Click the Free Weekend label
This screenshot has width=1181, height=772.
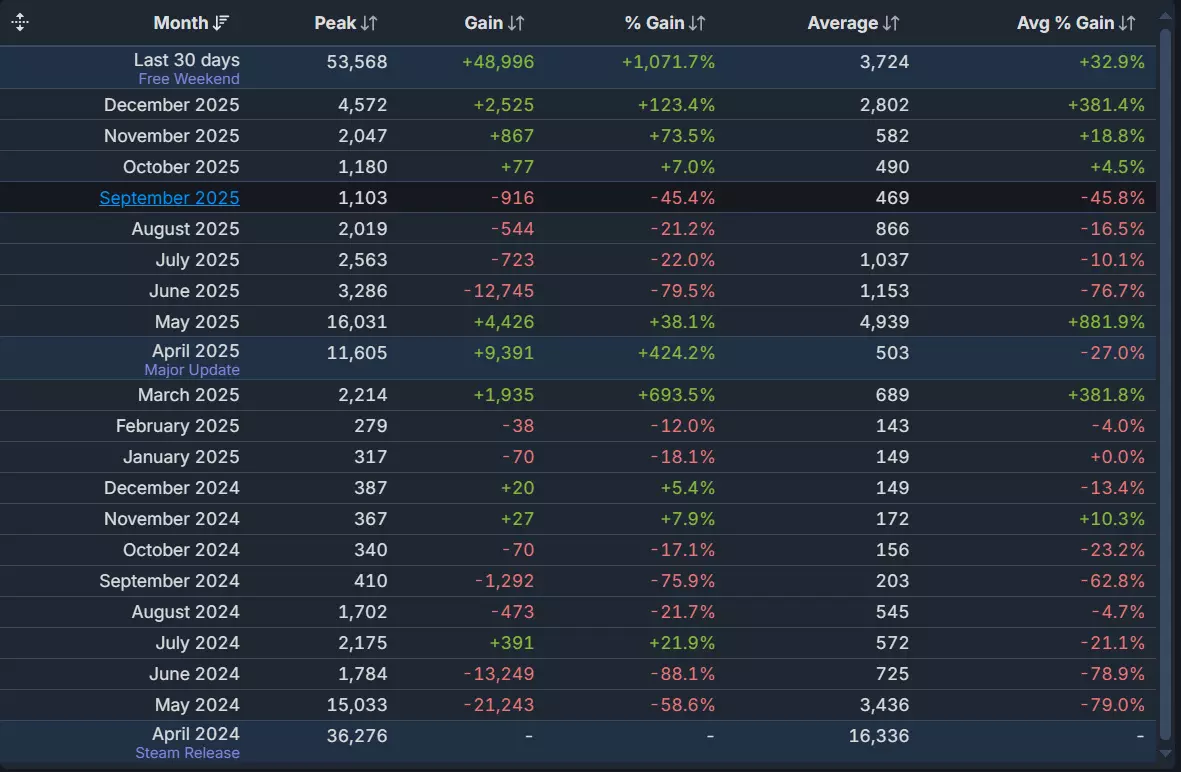[x=189, y=79]
